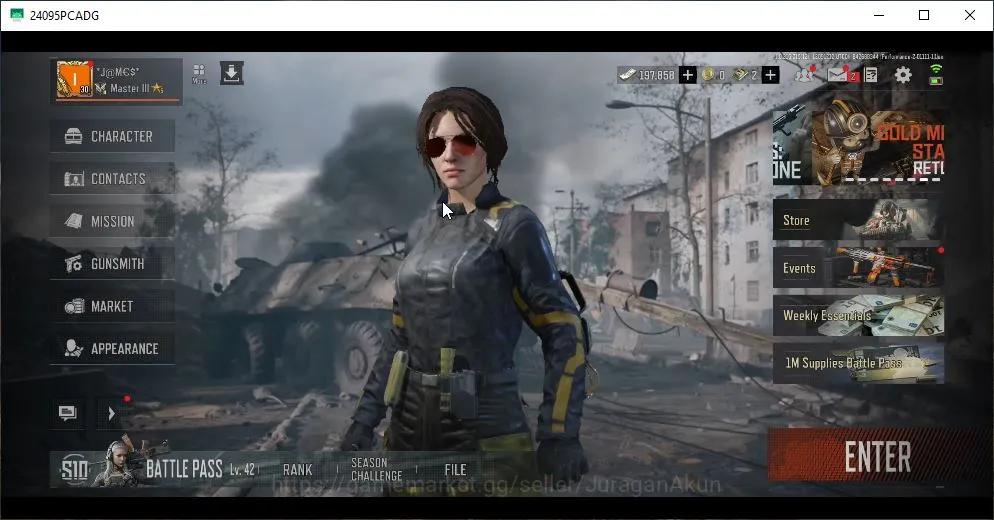The image size is (994, 520).
Task: Click the red ENTER button
Action: (x=878, y=457)
